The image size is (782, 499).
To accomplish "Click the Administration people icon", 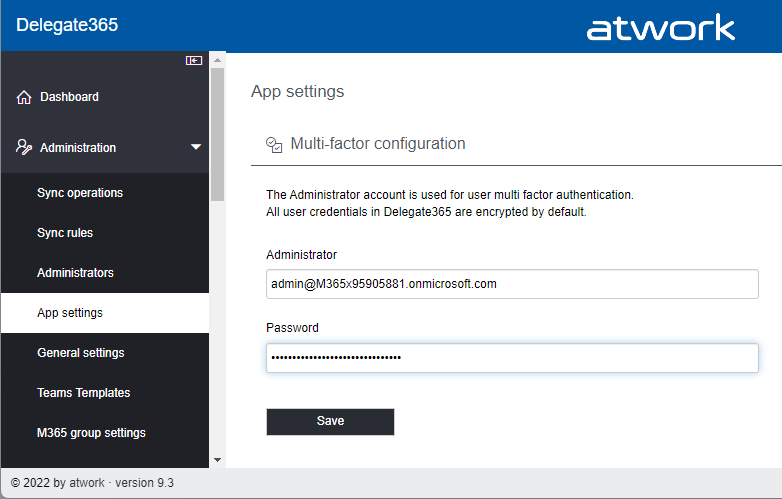I will [x=25, y=148].
